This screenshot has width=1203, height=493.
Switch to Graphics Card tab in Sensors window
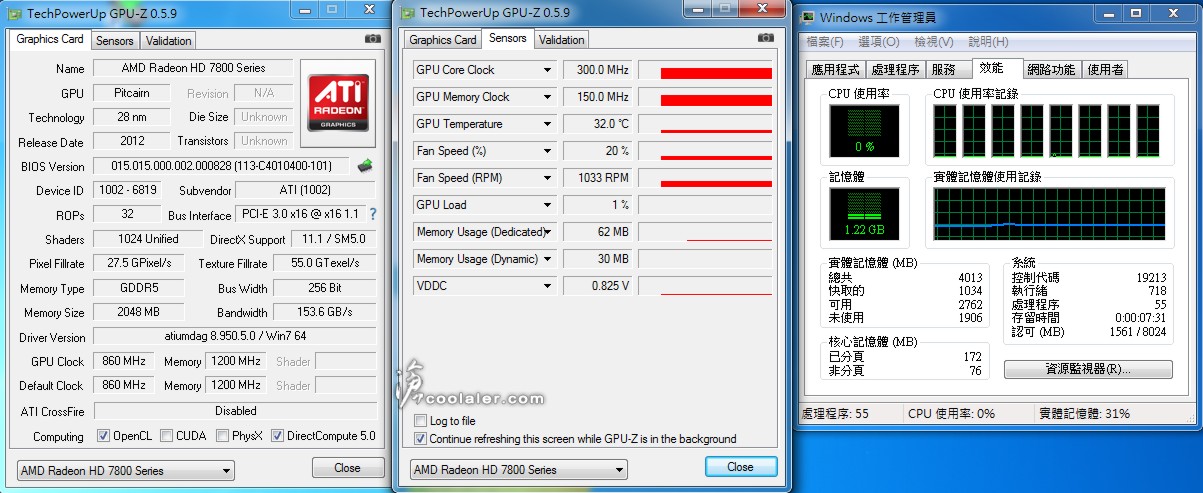[443, 40]
